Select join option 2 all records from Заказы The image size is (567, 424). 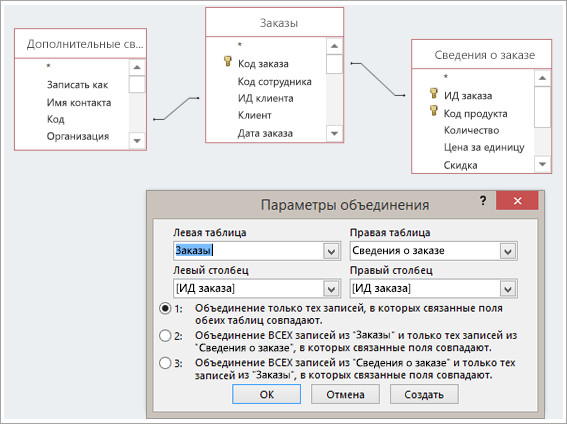tap(165, 336)
